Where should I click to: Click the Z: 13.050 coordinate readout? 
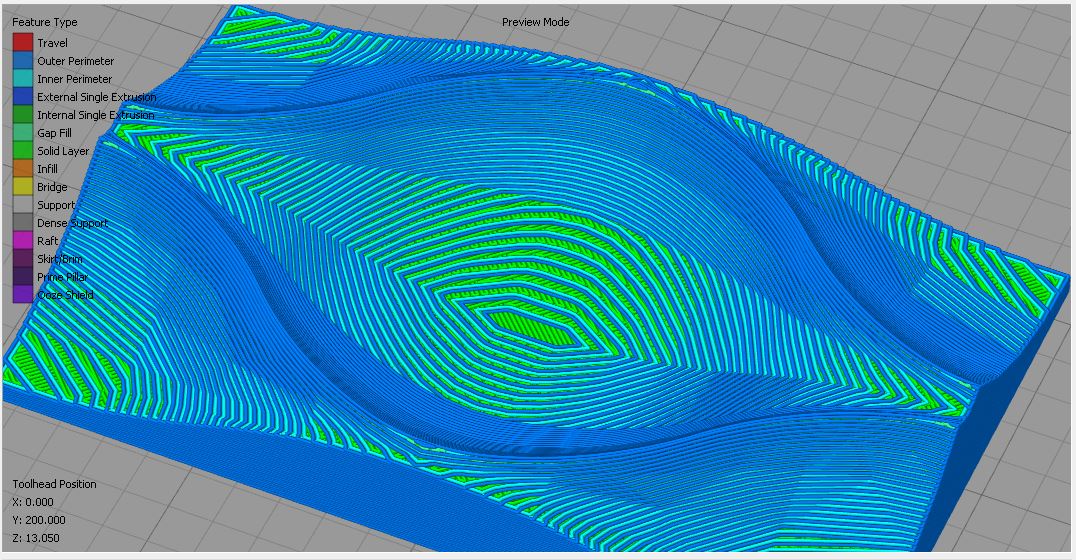click(x=36, y=537)
